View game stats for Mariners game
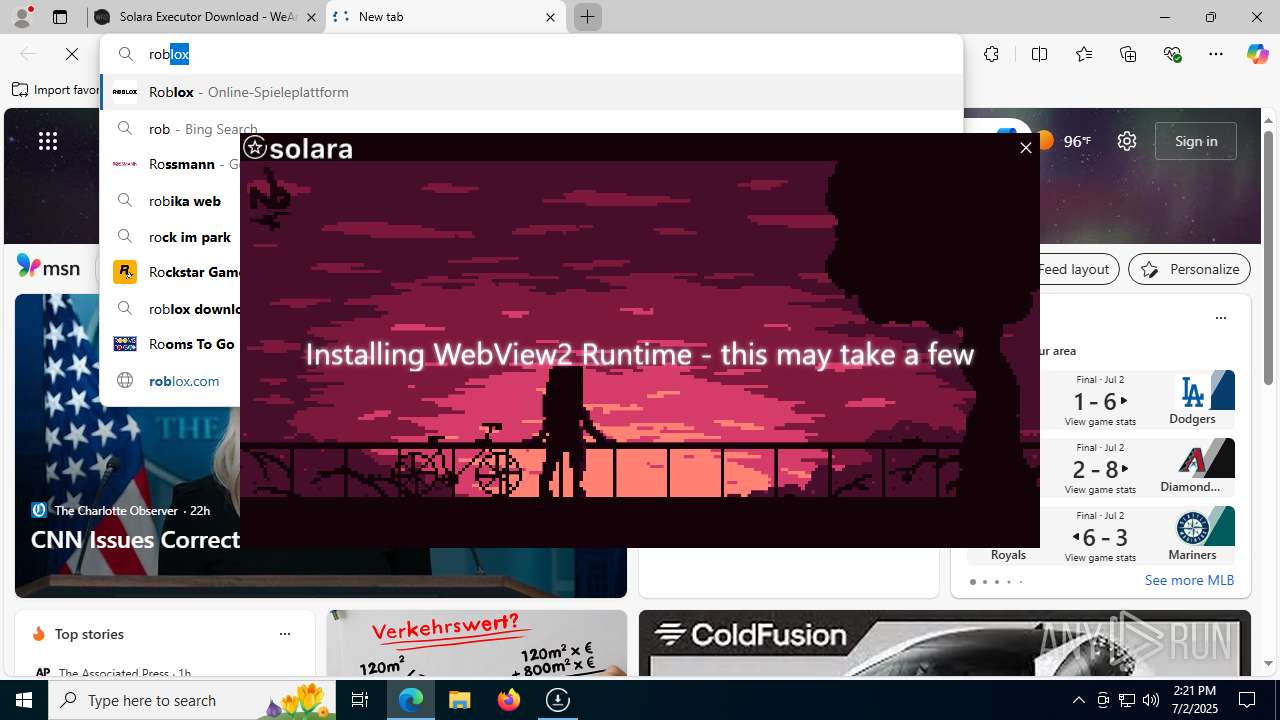1280x720 pixels. pyautogui.click(x=1100, y=558)
